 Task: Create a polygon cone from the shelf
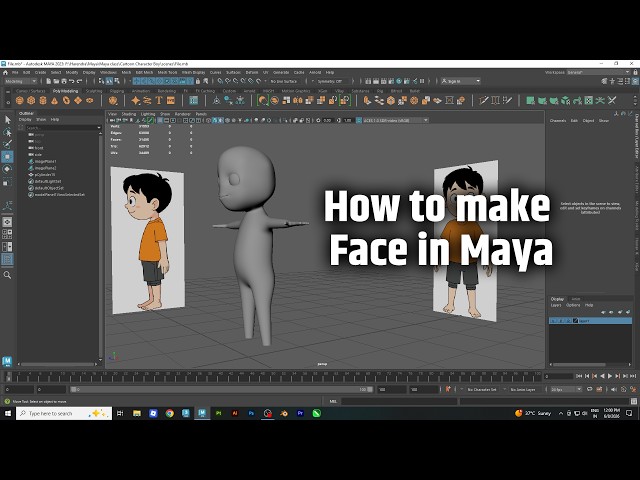coord(54,100)
